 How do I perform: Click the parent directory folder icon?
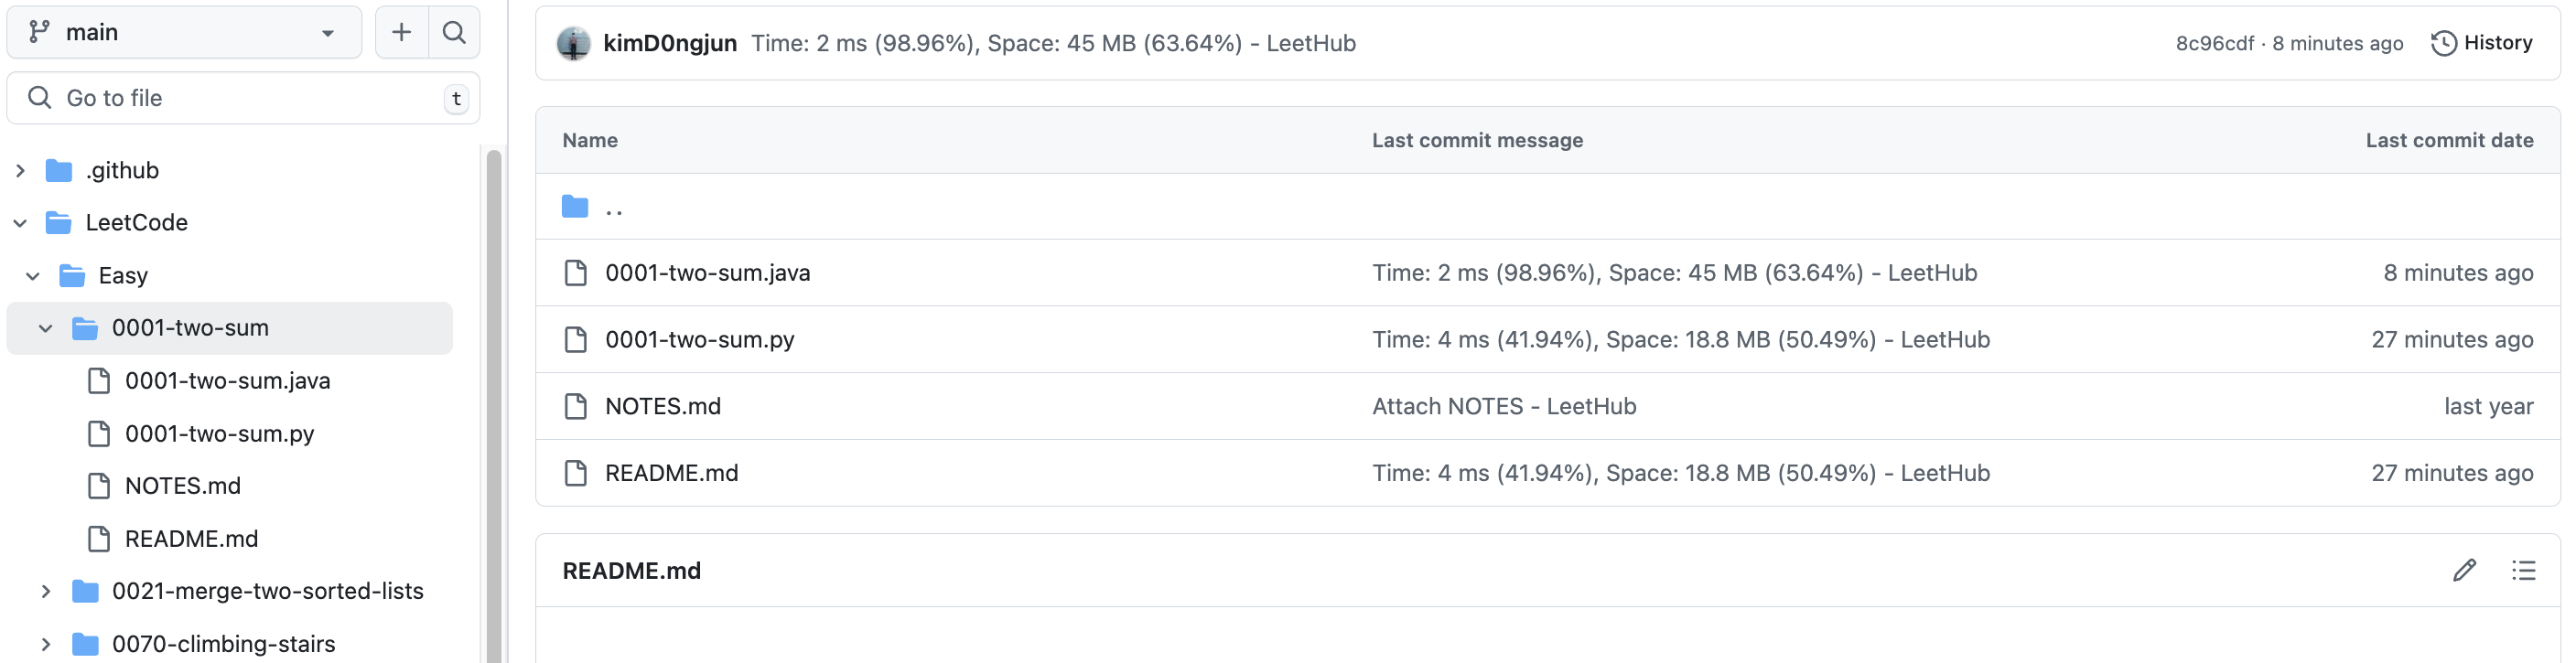click(575, 207)
